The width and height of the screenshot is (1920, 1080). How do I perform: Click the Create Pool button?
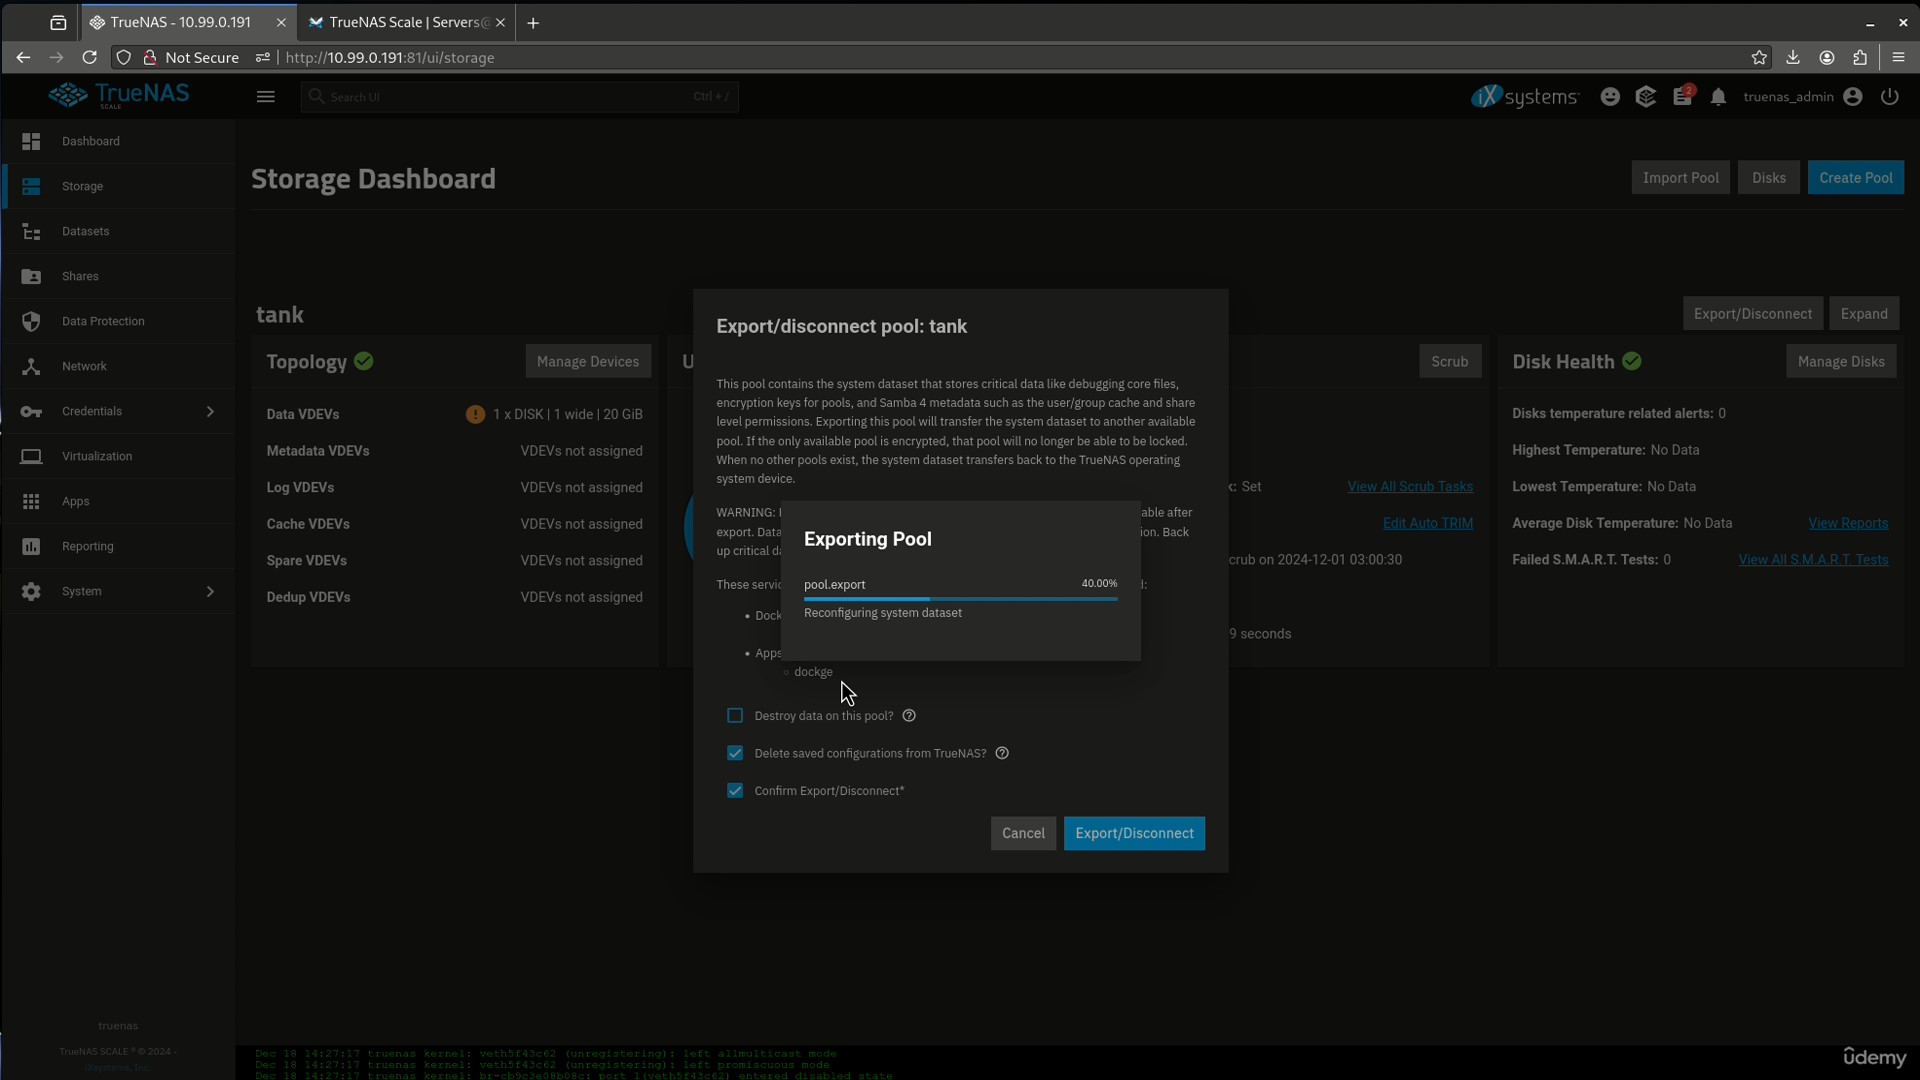tap(1855, 178)
